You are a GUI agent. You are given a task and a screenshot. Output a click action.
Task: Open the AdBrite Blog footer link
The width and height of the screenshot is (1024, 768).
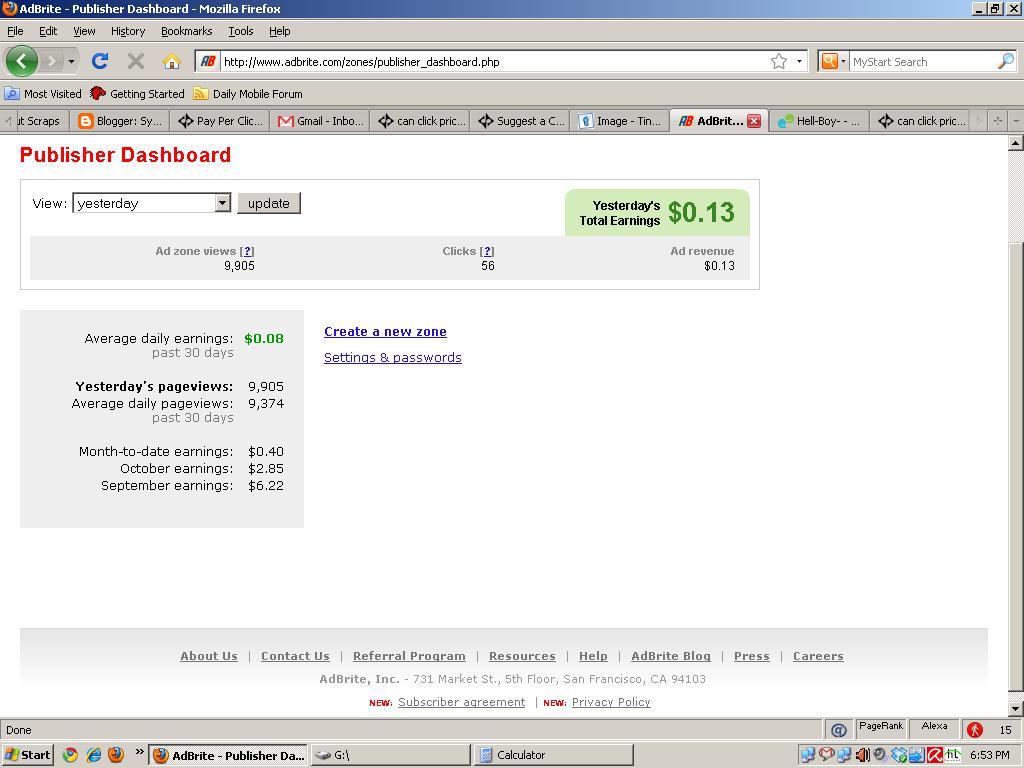tap(671, 656)
